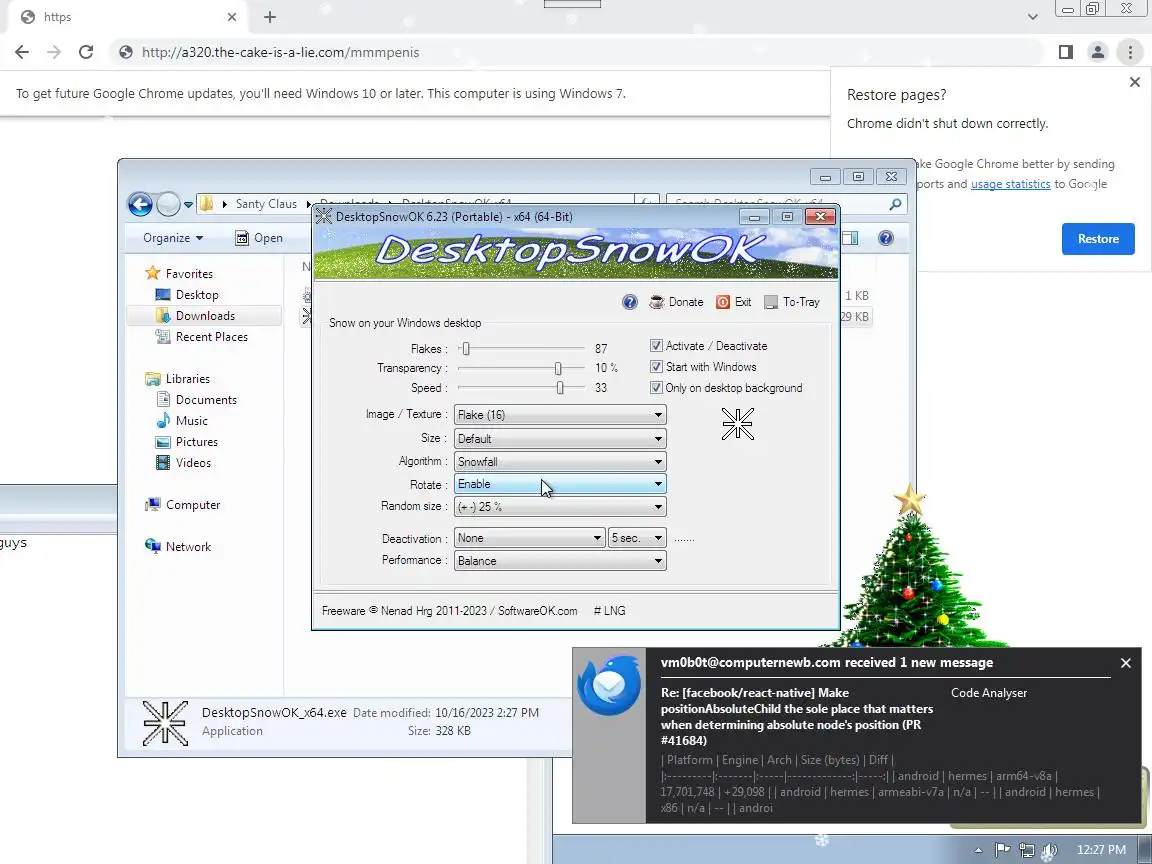Open the Image / Texture dropdown
The image size is (1152, 864).
coord(560,415)
